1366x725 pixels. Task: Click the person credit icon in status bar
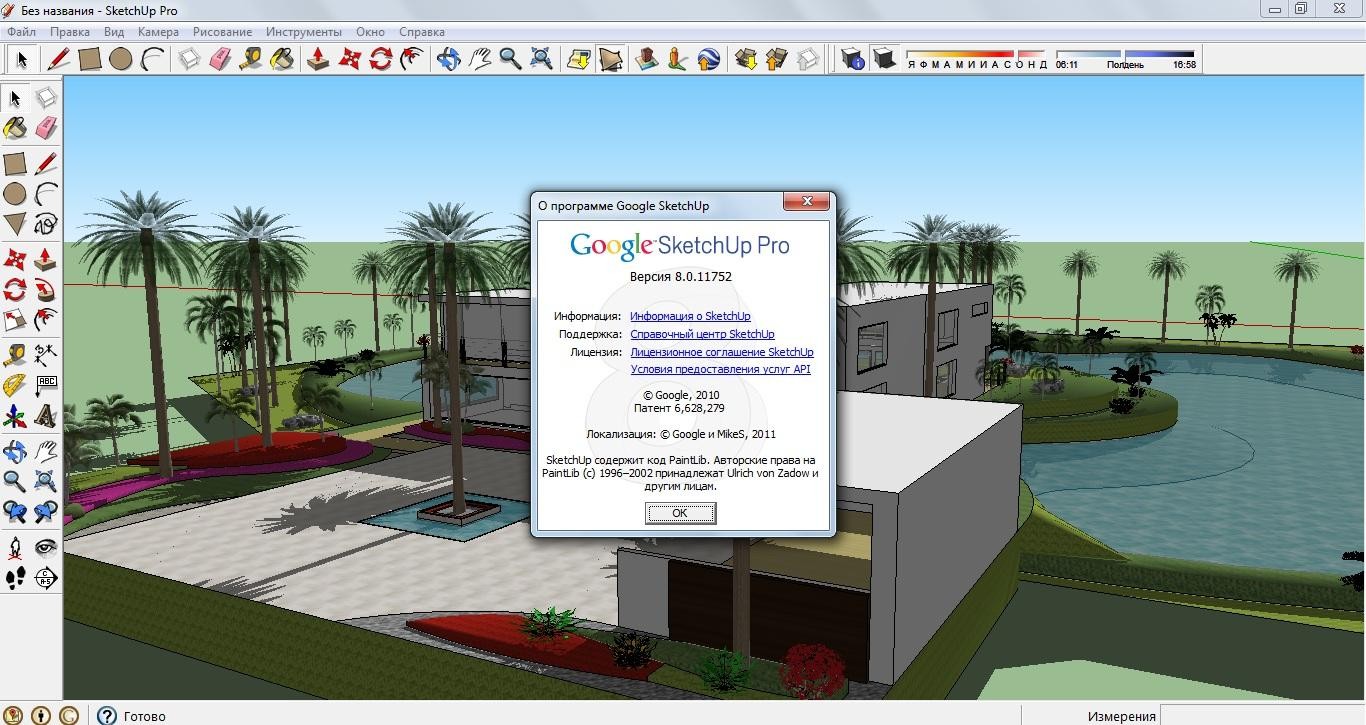click(x=41, y=715)
